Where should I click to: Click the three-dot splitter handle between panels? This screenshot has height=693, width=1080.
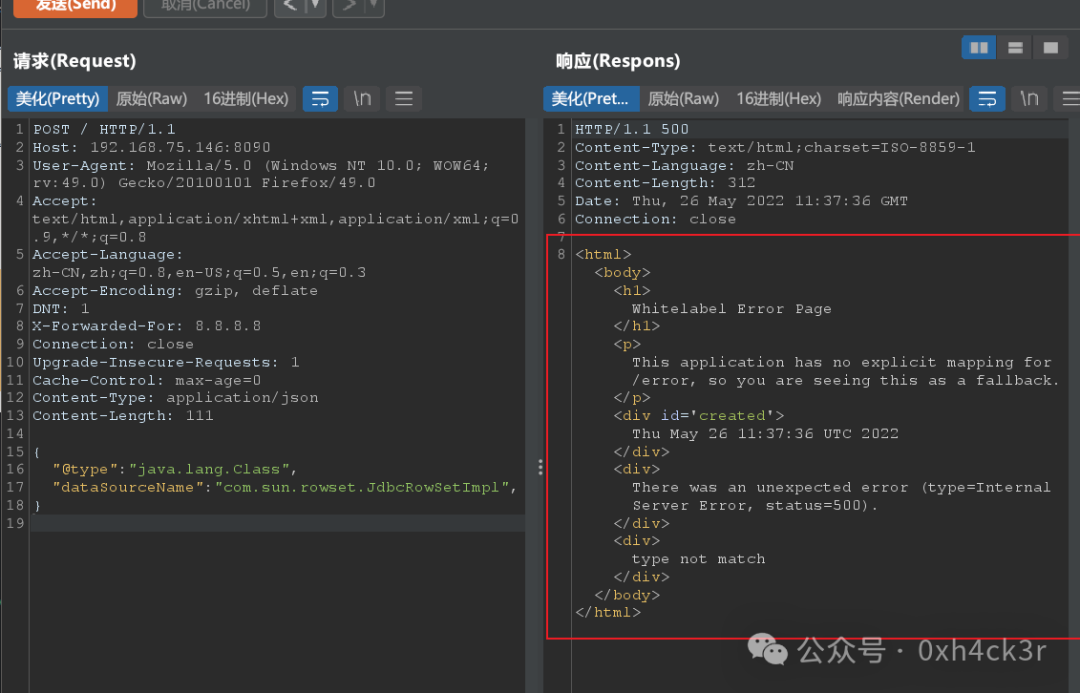click(x=540, y=468)
